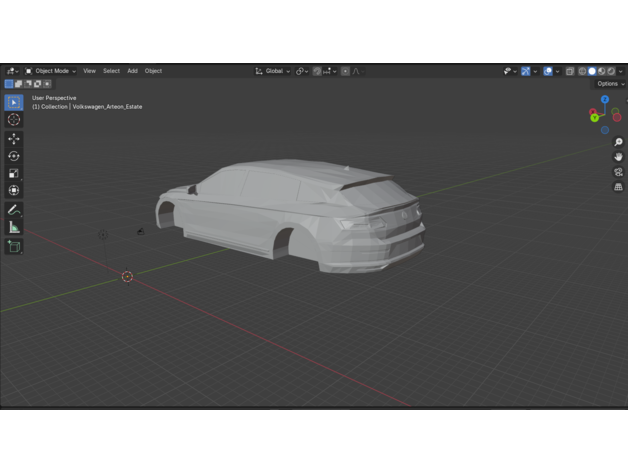Pick the Transform tool
The width and height of the screenshot is (628, 472).
point(14,190)
